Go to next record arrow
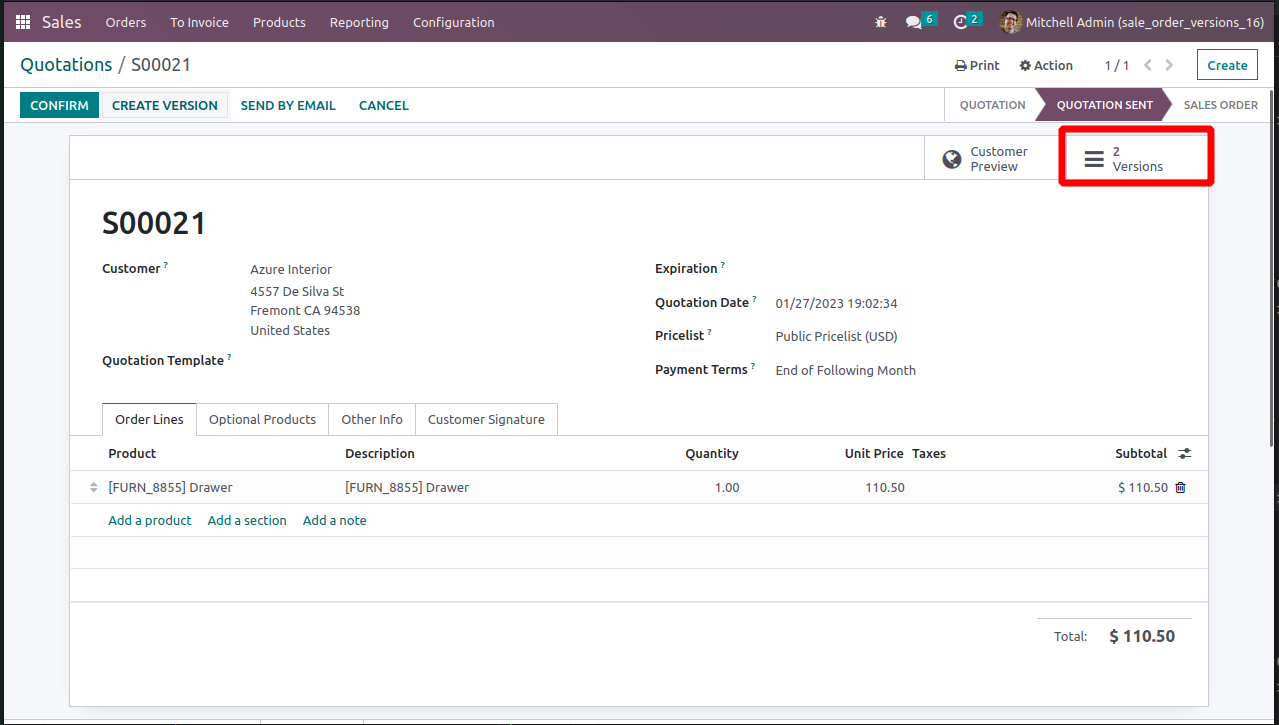 (x=1169, y=65)
